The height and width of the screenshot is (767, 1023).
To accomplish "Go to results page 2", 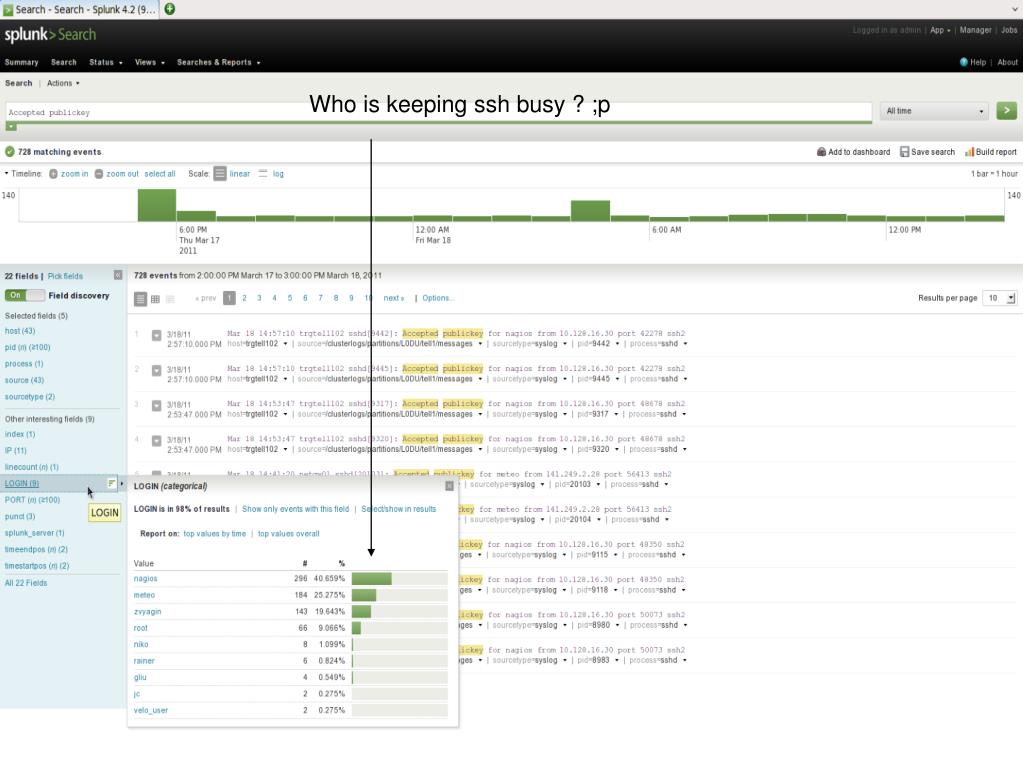I will (x=244, y=298).
